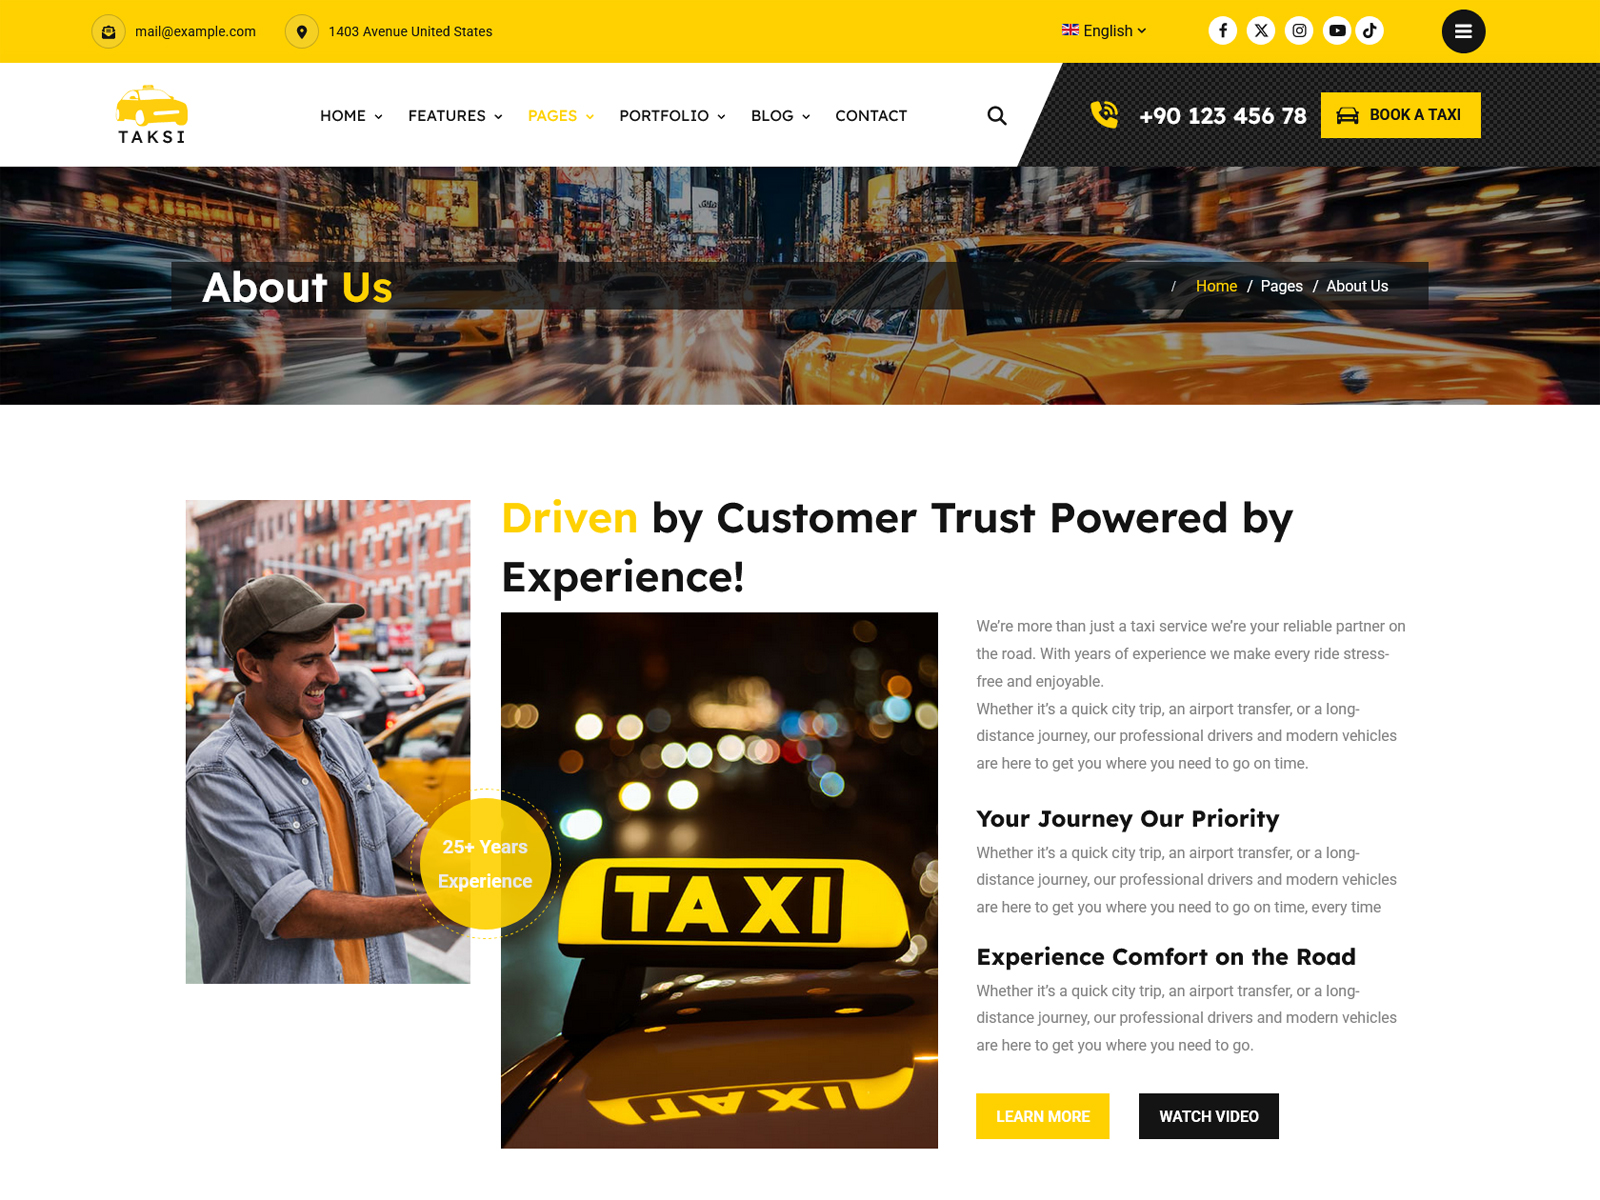Click the search magnifier icon

[997, 116]
